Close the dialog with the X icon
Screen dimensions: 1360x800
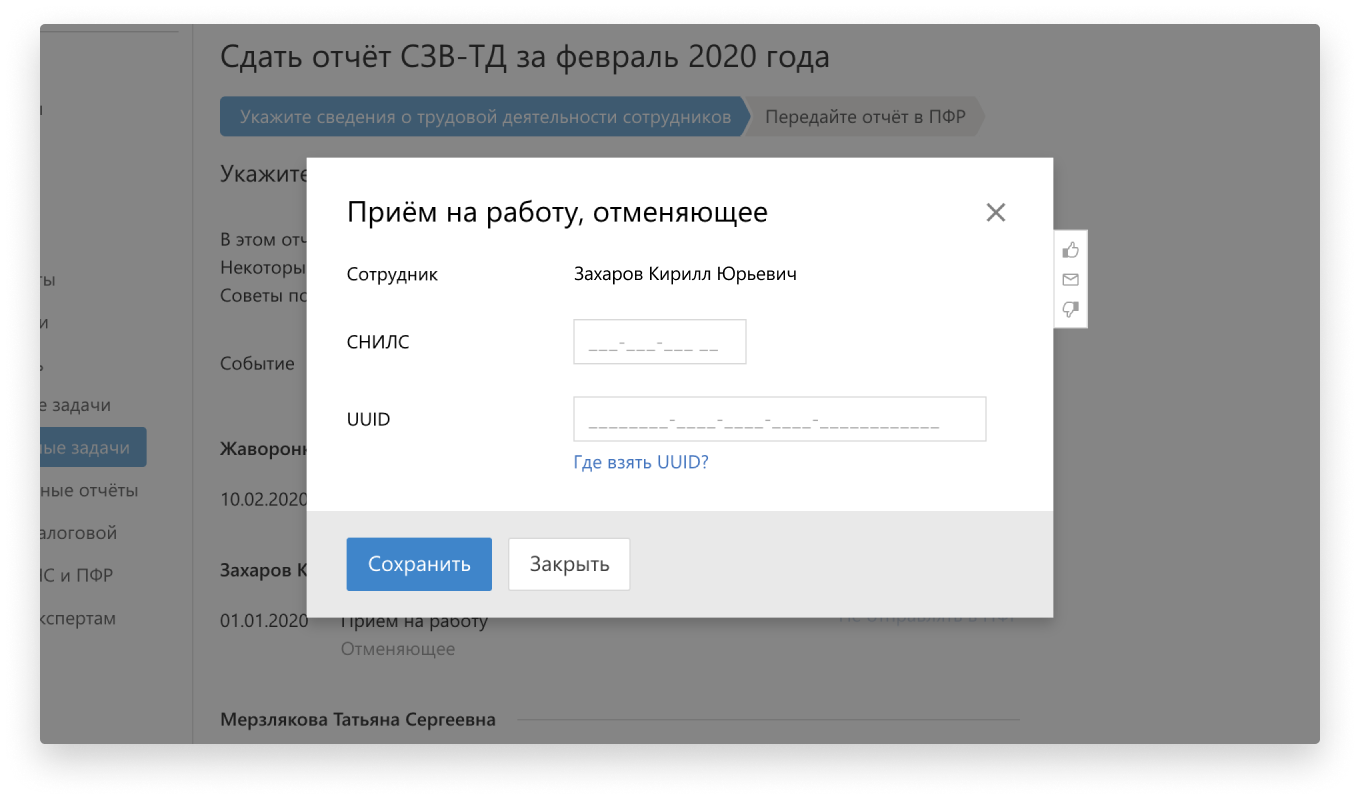[995, 212]
